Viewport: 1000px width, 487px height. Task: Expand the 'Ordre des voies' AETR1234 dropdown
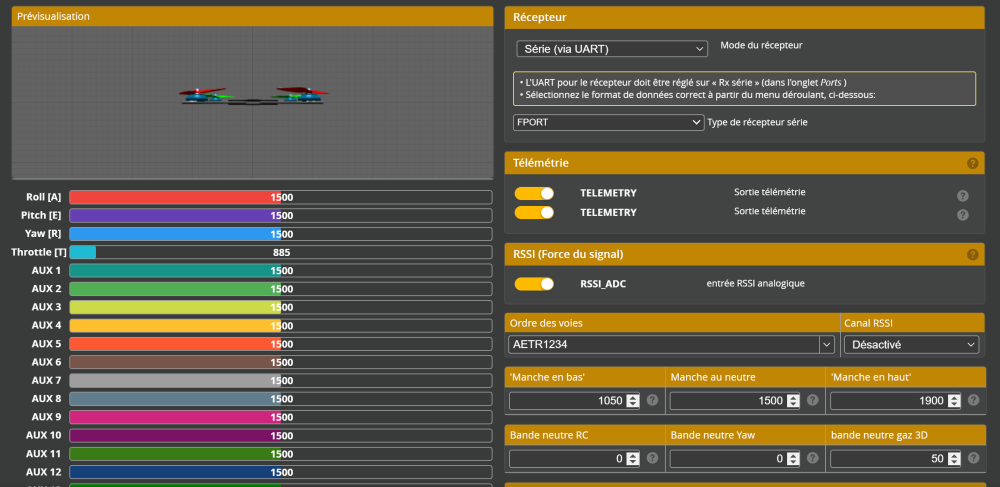point(671,344)
